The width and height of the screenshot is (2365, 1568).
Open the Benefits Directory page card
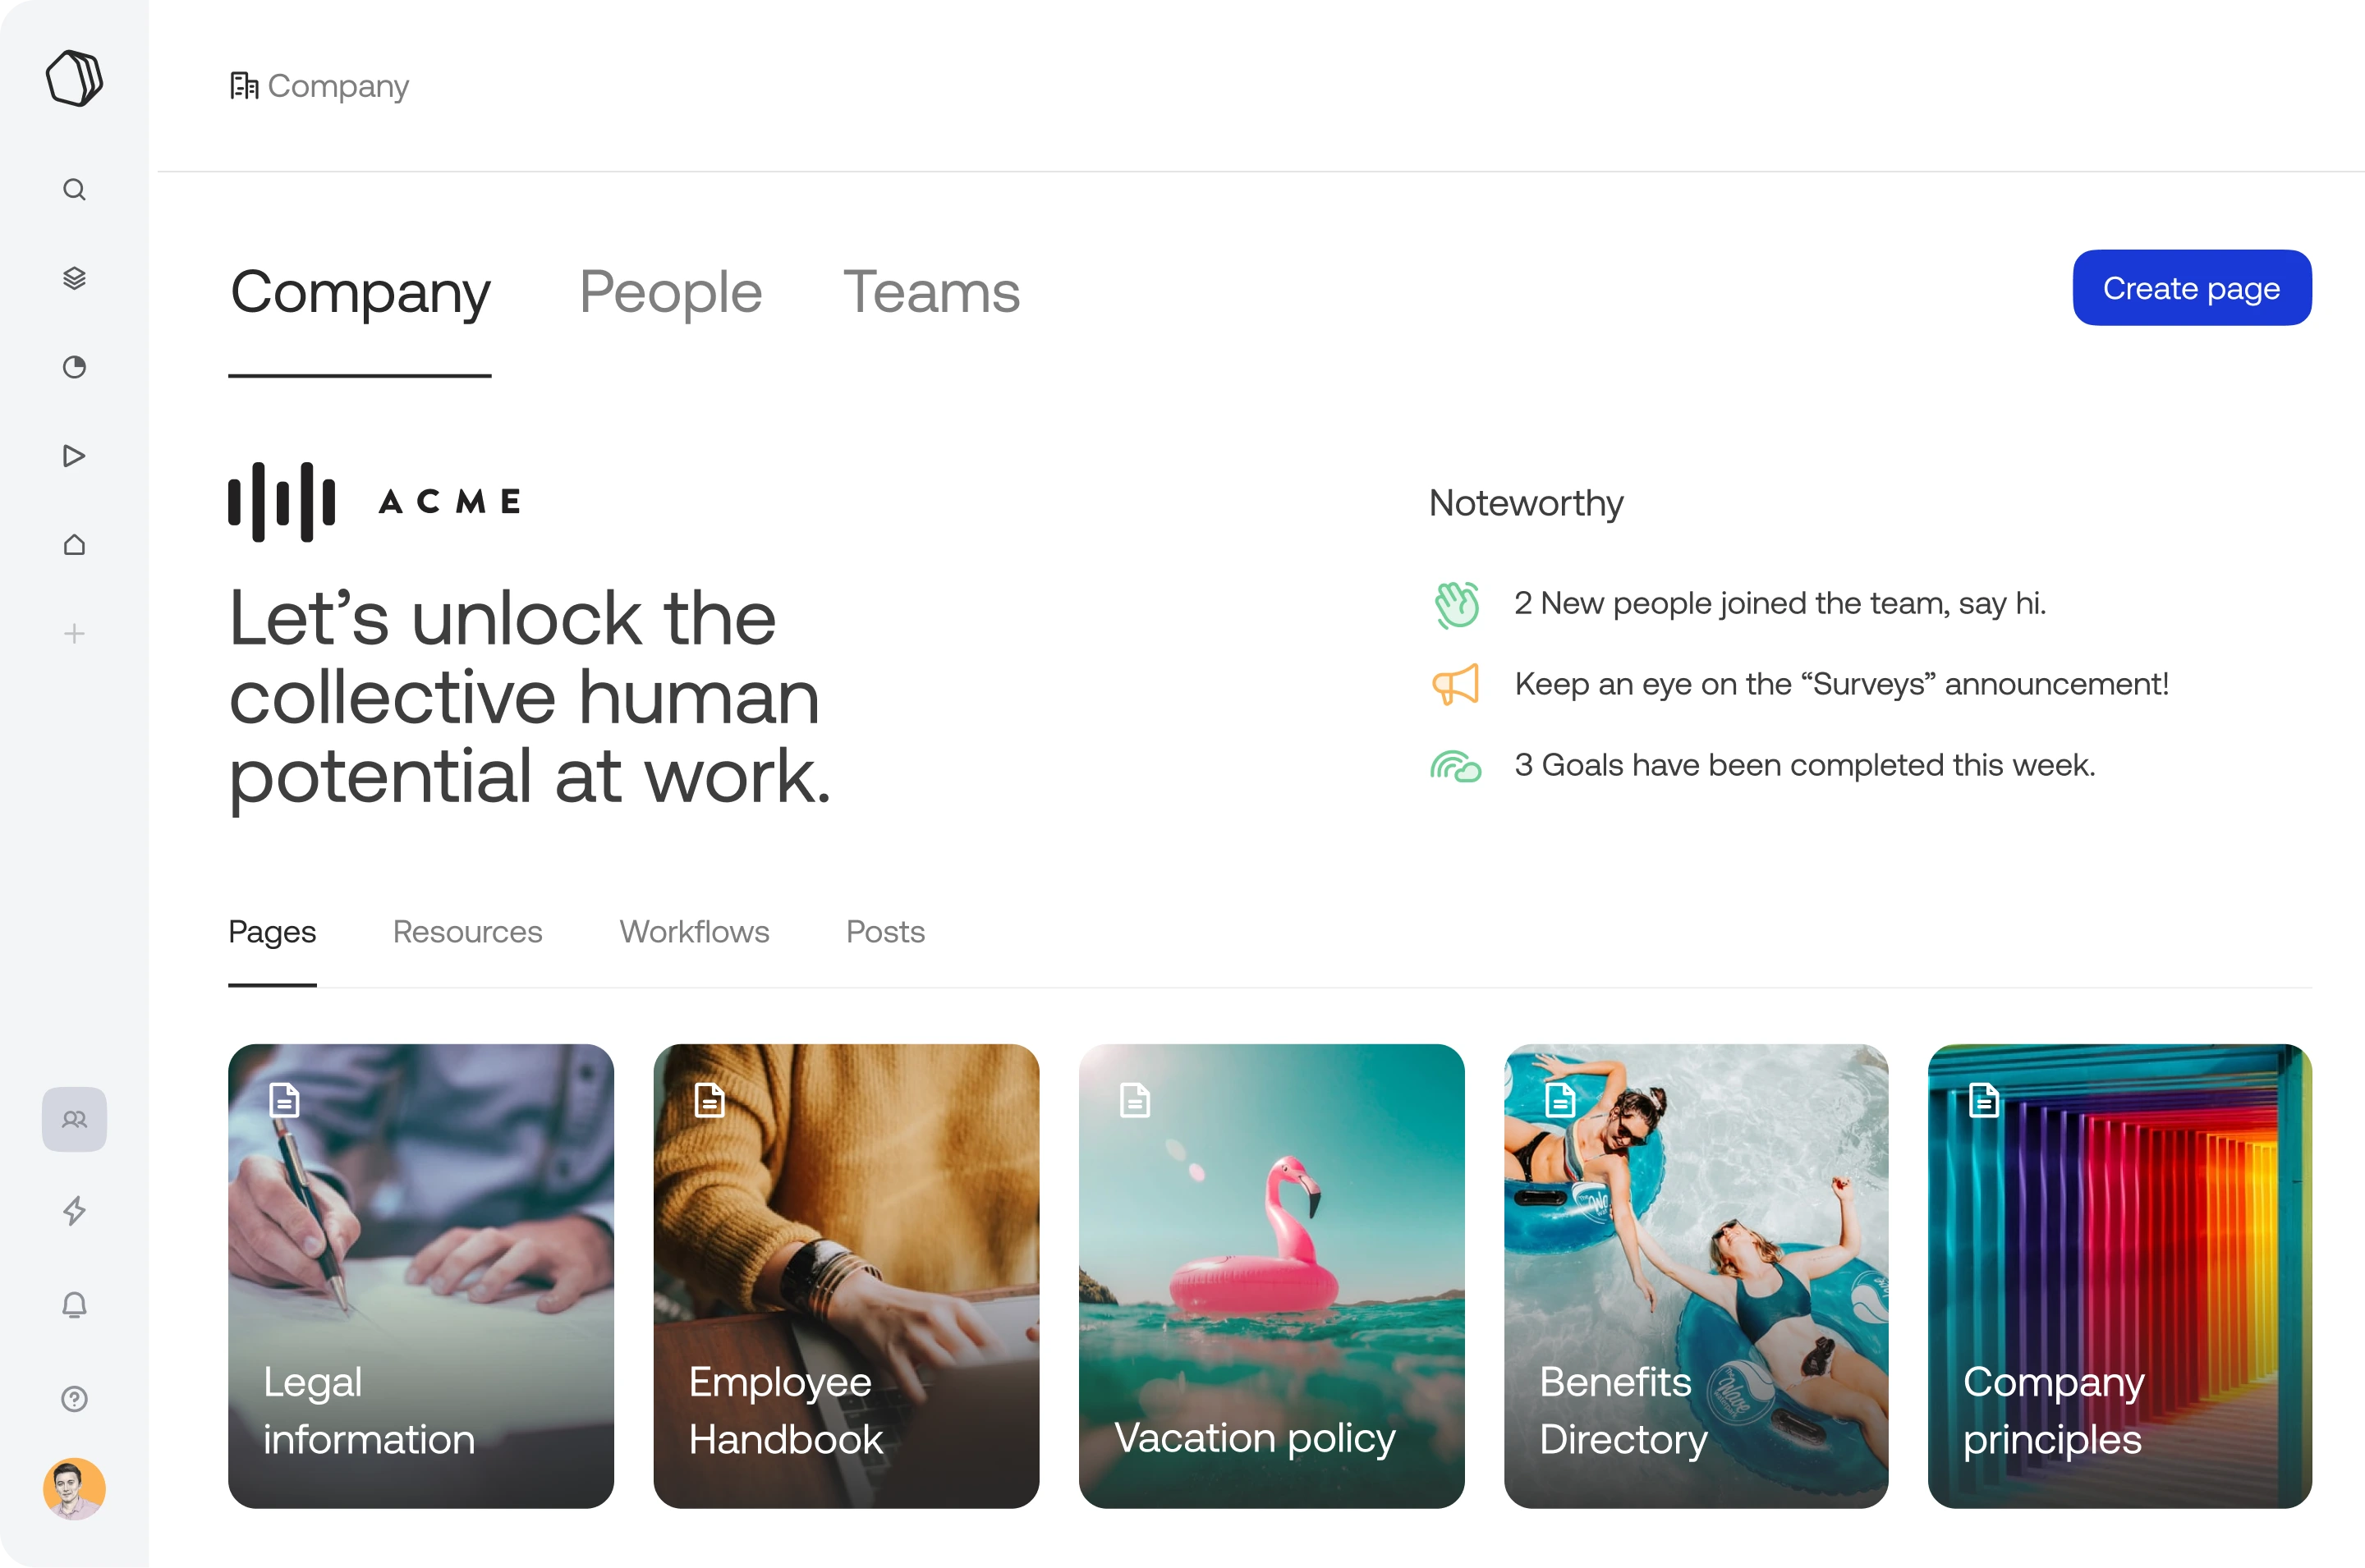(1696, 1276)
